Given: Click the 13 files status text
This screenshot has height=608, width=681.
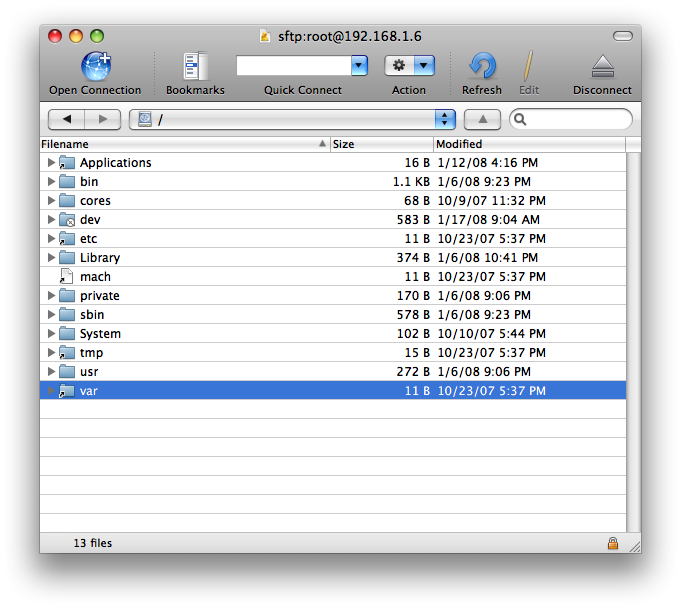Looking at the screenshot, I should click(x=93, y=543).
